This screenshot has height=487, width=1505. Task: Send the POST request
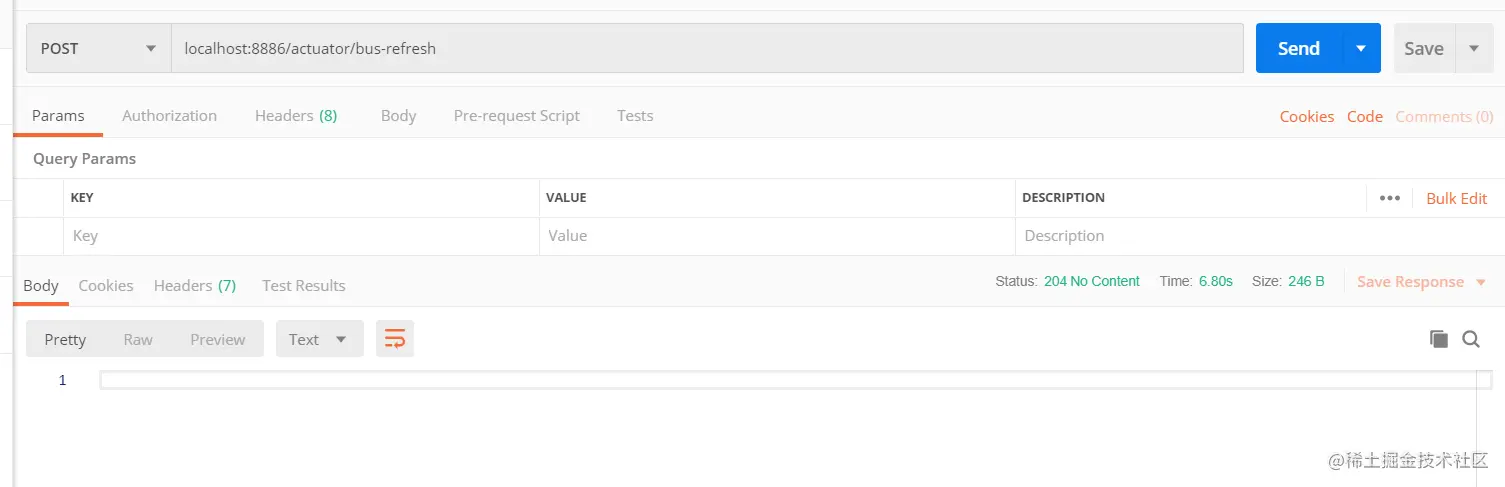coord(1299,48)
